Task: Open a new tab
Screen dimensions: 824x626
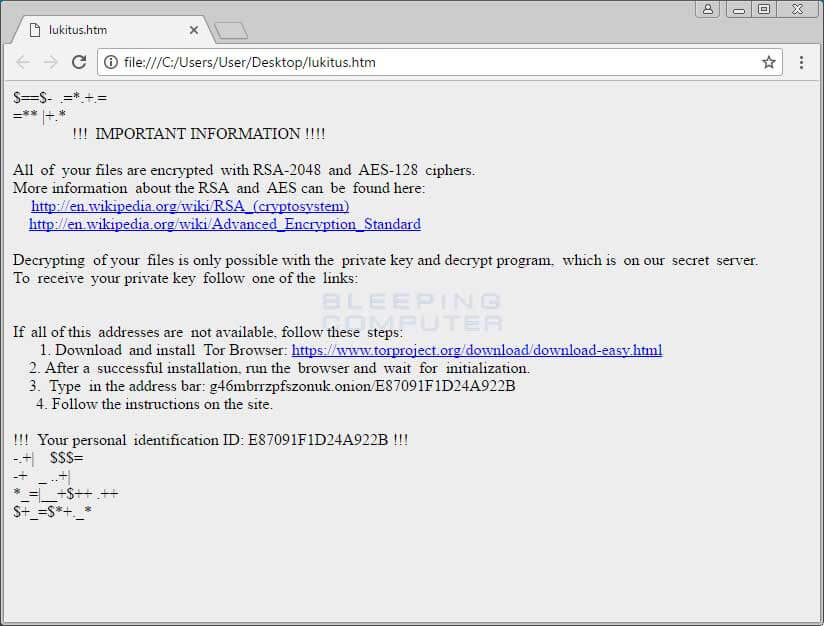Action: [x=231, y=30]
